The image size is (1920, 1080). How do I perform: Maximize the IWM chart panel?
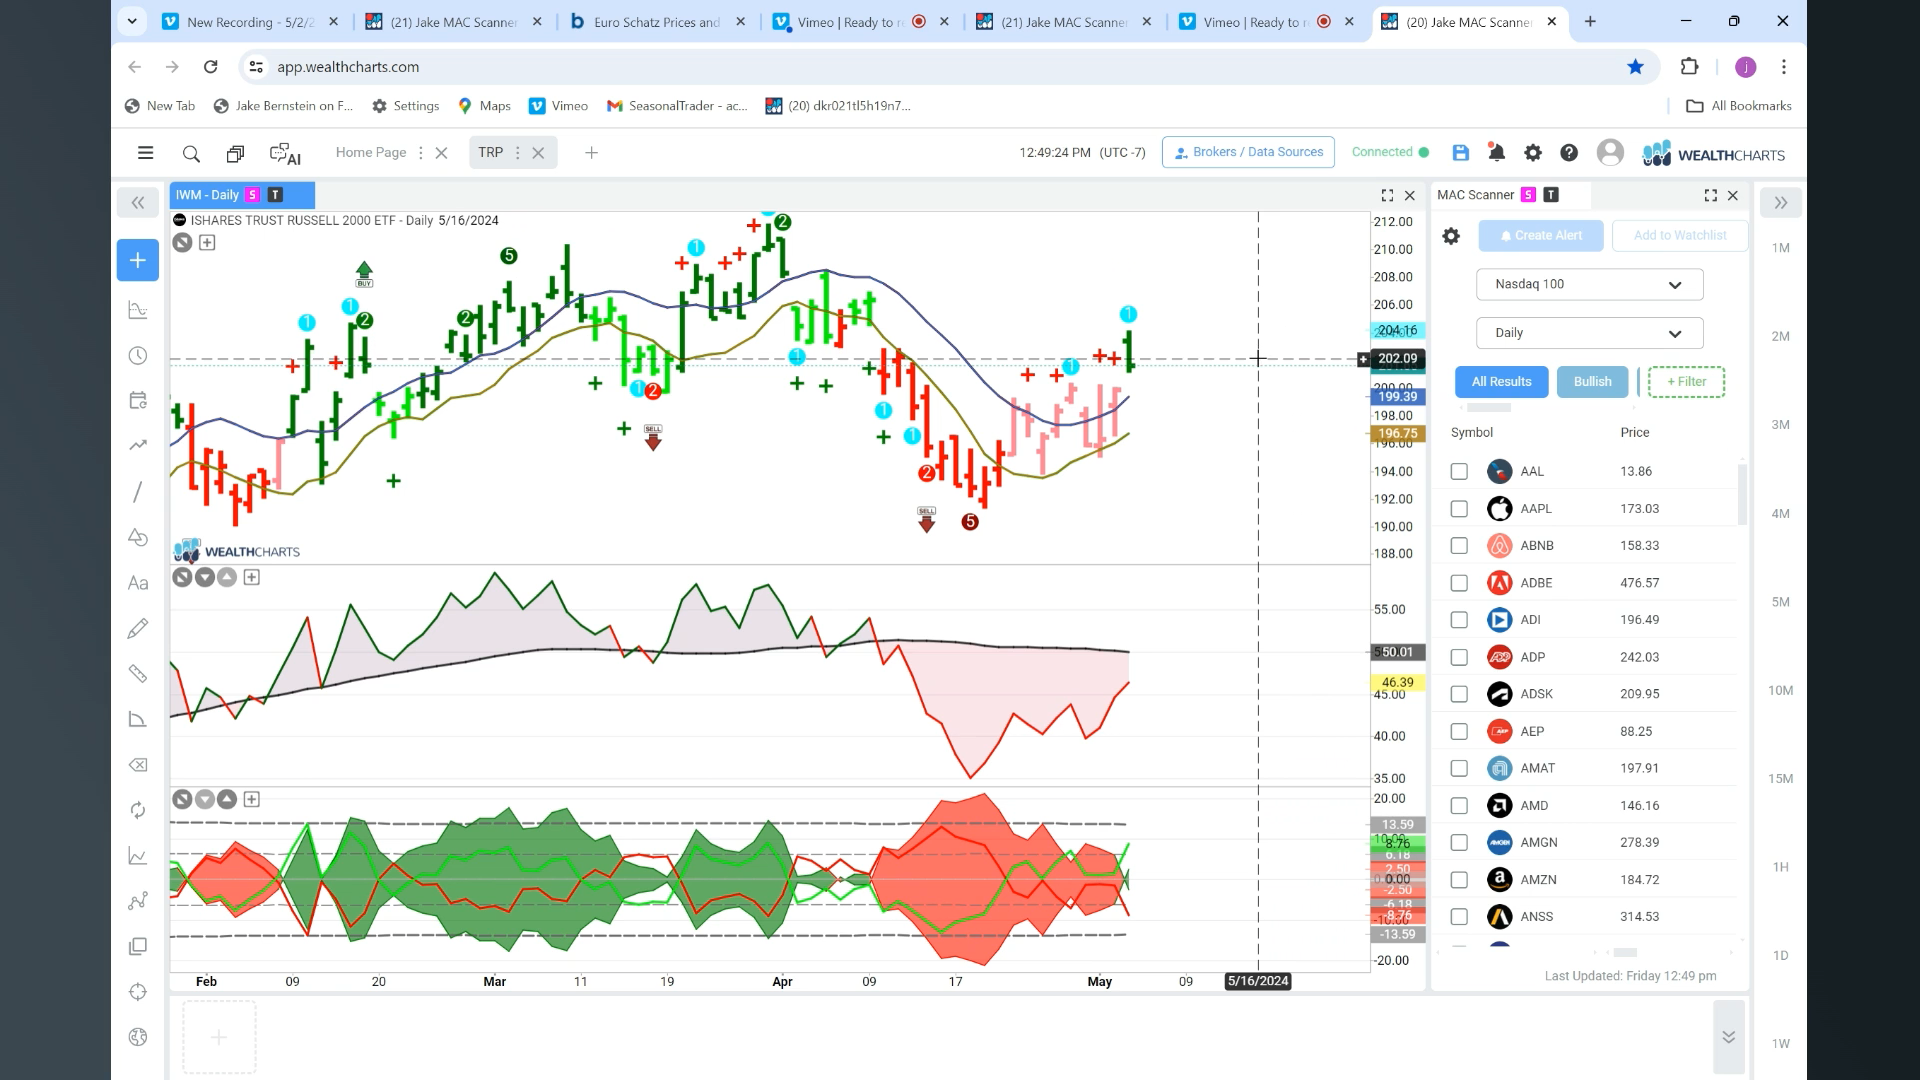pos(1387,196)
